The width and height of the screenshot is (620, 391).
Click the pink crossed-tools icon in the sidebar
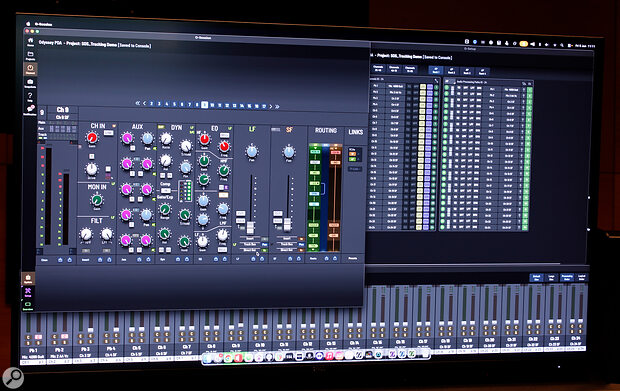tap(28, 292)
